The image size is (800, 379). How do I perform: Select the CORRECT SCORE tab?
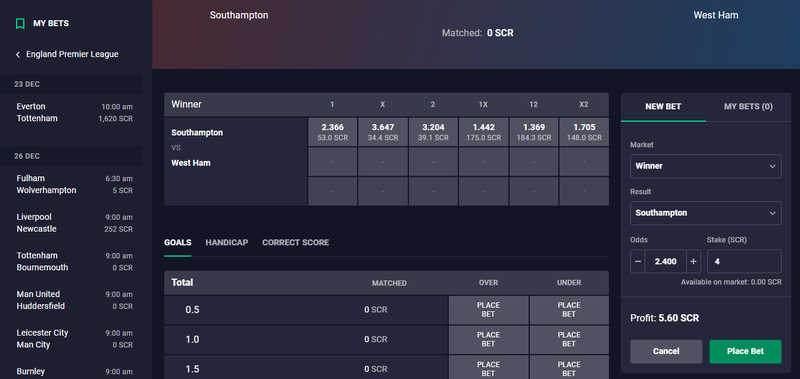tap(295, 242)
